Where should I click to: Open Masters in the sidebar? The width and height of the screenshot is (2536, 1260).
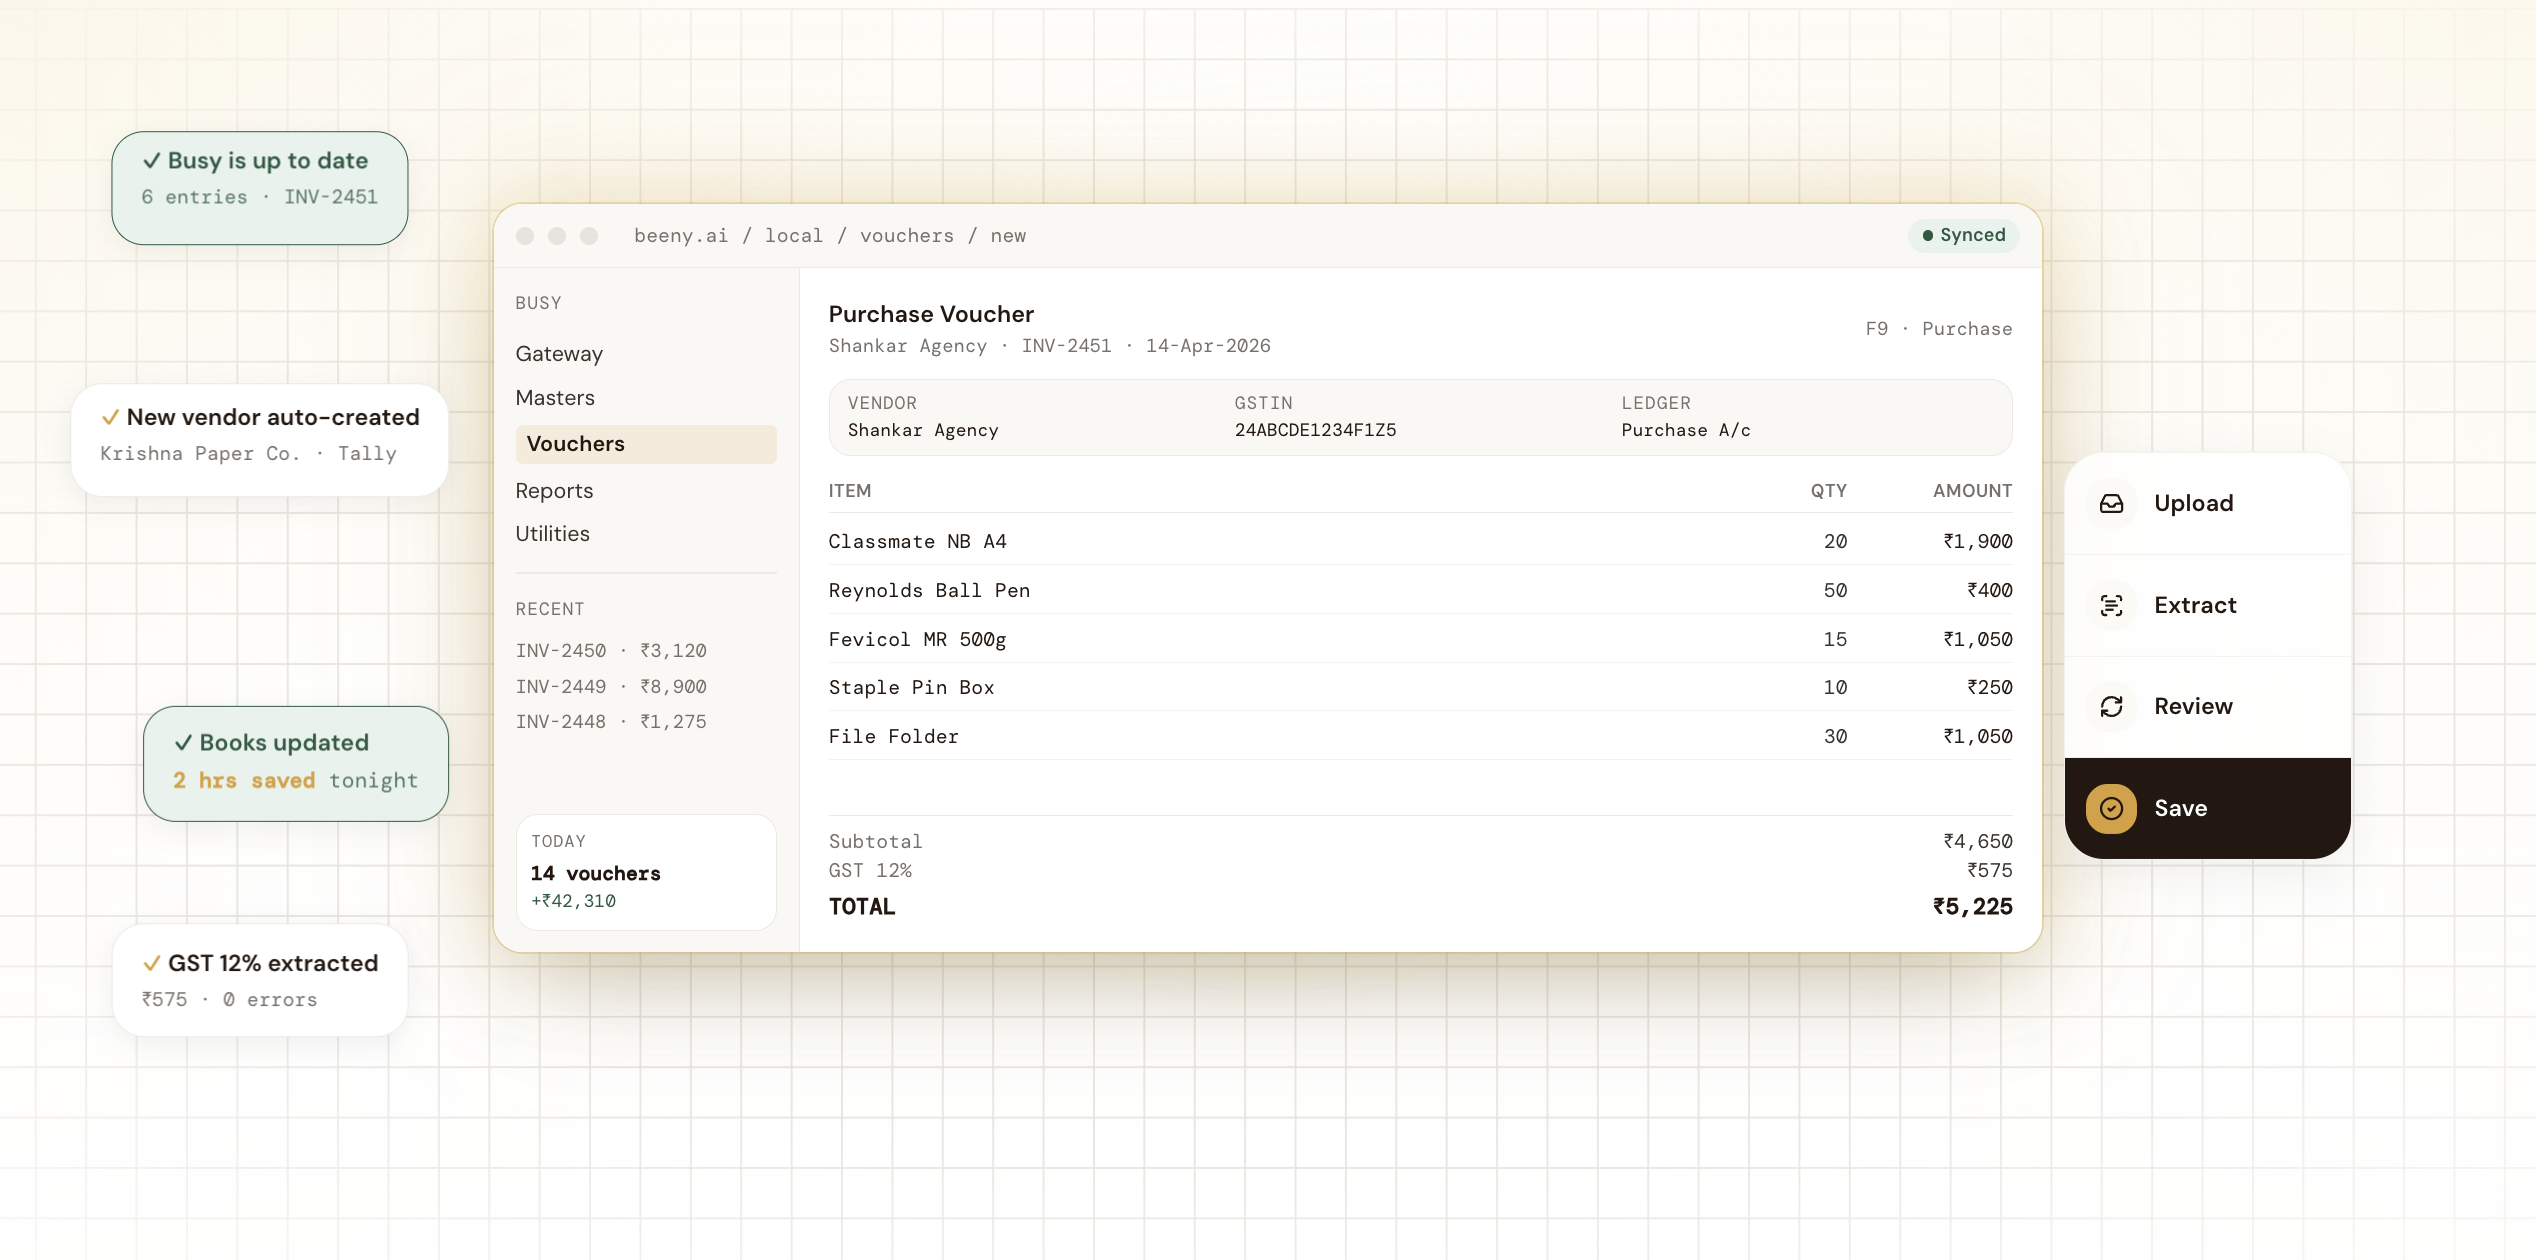[555, 398]
